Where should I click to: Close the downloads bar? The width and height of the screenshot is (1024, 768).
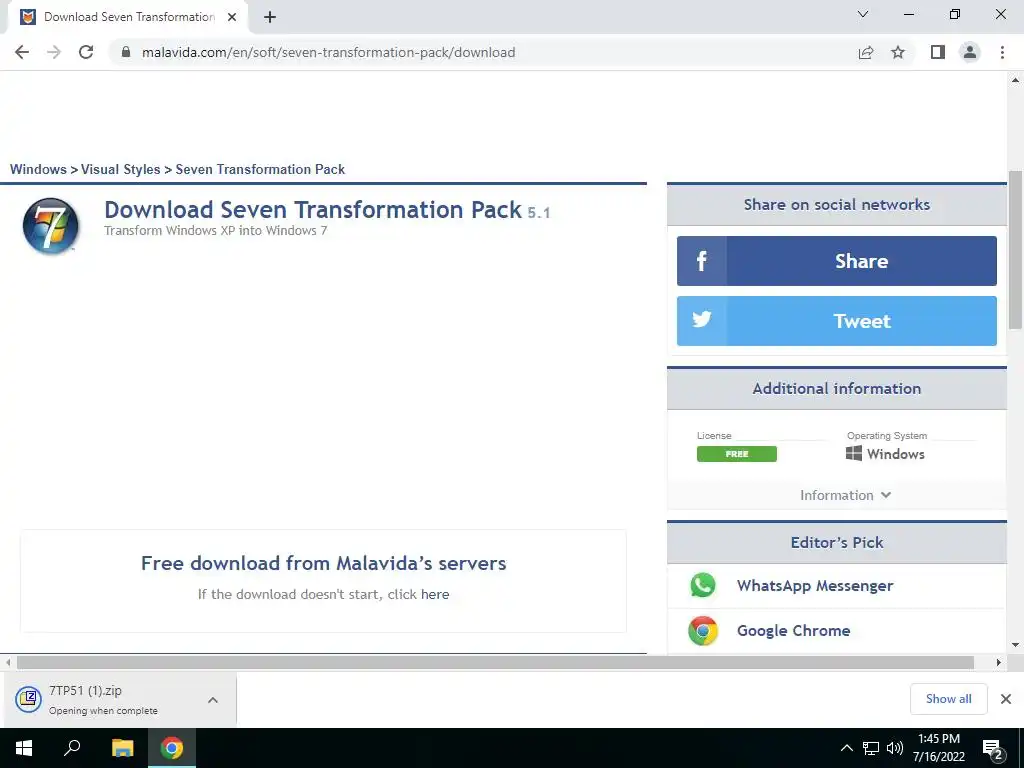(1006, 699)
